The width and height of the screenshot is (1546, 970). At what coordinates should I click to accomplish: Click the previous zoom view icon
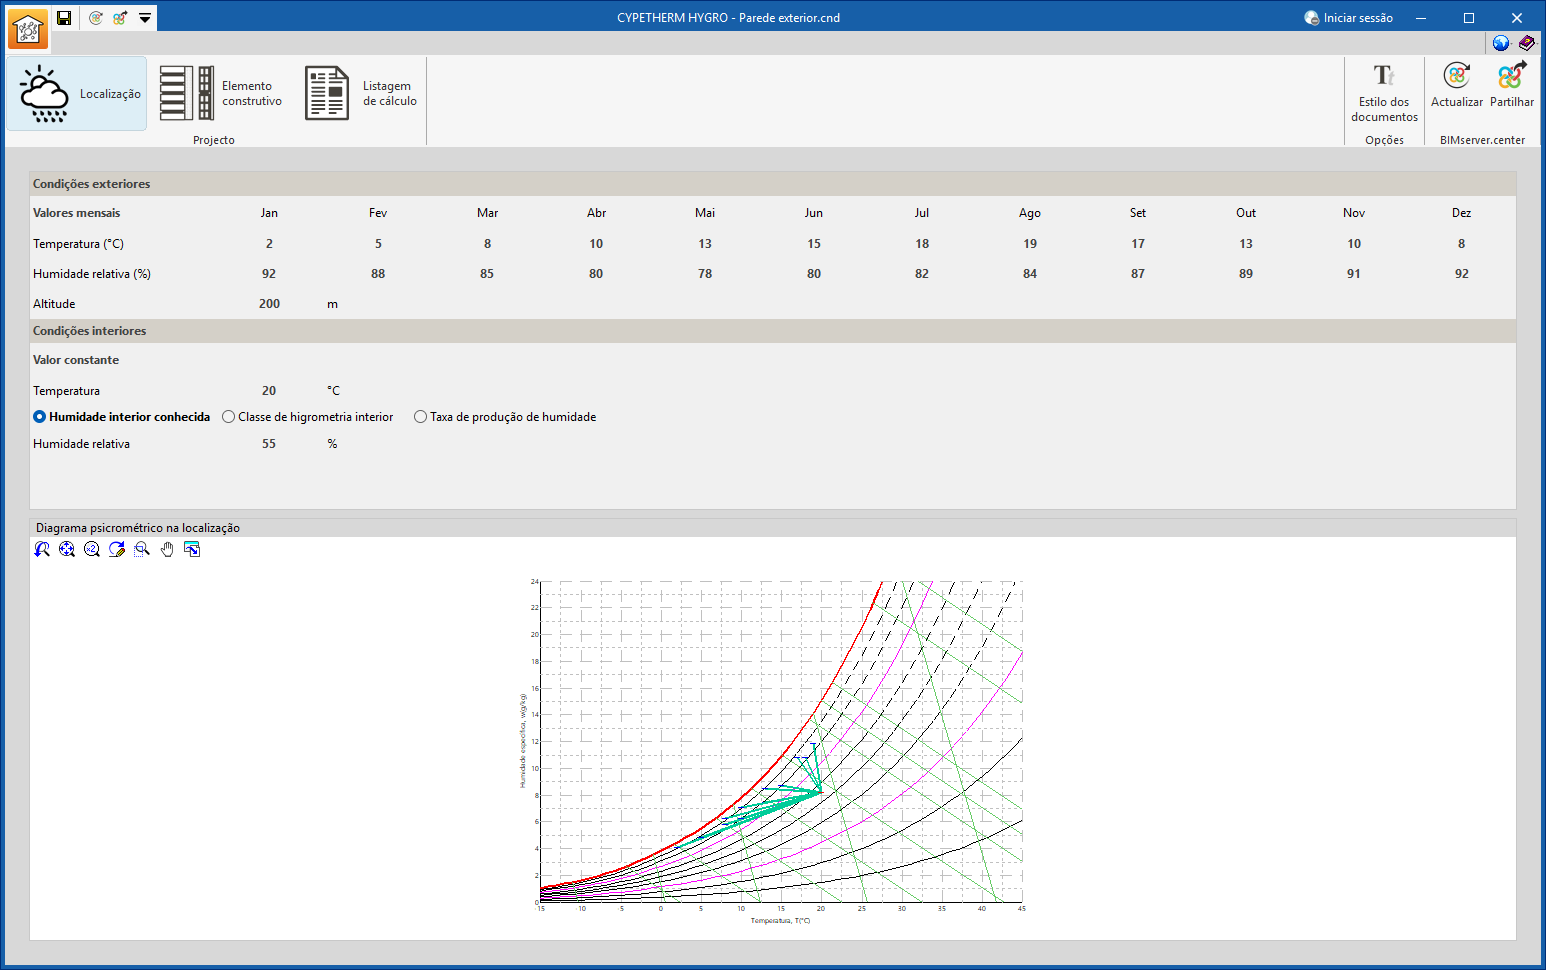(x=42, y=549)
